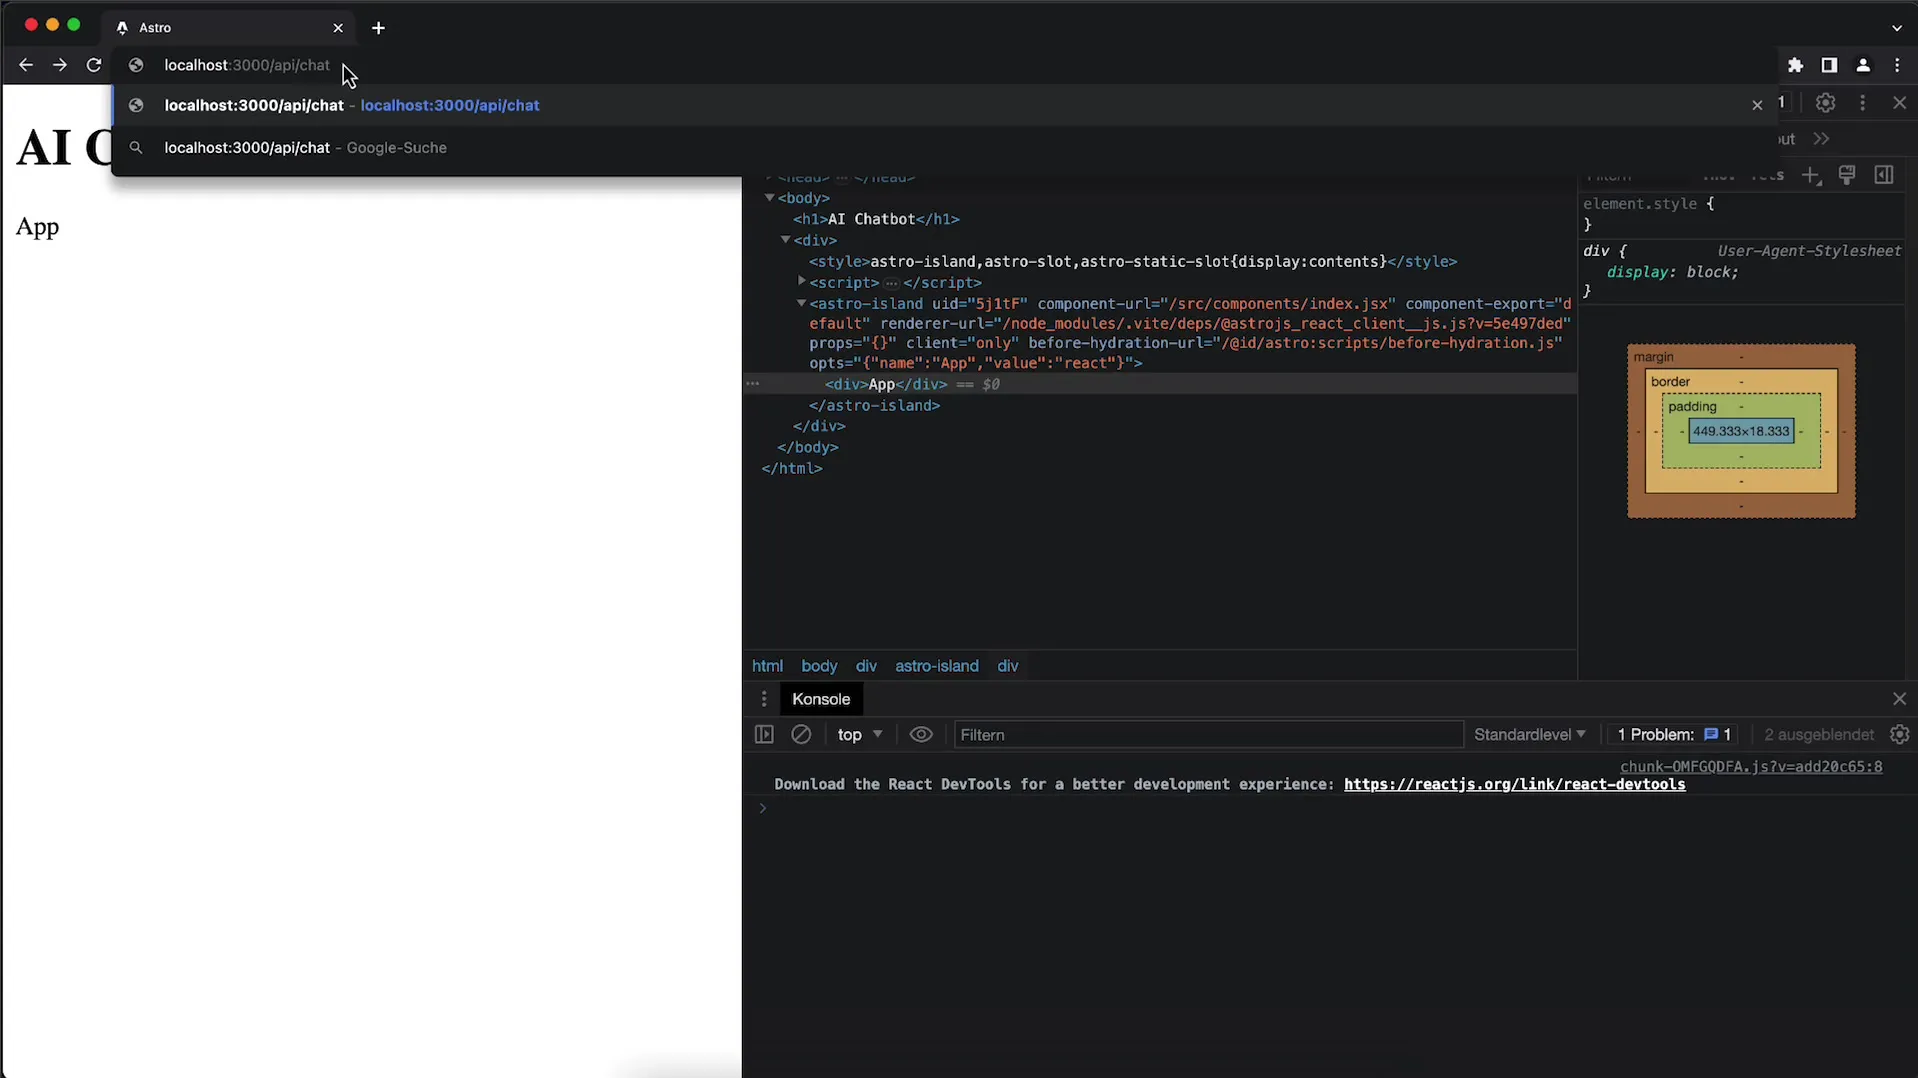The image size is (1918, 1078).
Task: Open the Standardlevel log level dropdown
Action: 1530,735
